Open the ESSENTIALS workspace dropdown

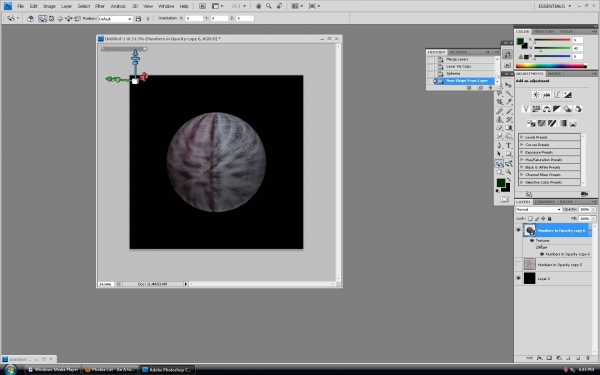click(554, 6)
